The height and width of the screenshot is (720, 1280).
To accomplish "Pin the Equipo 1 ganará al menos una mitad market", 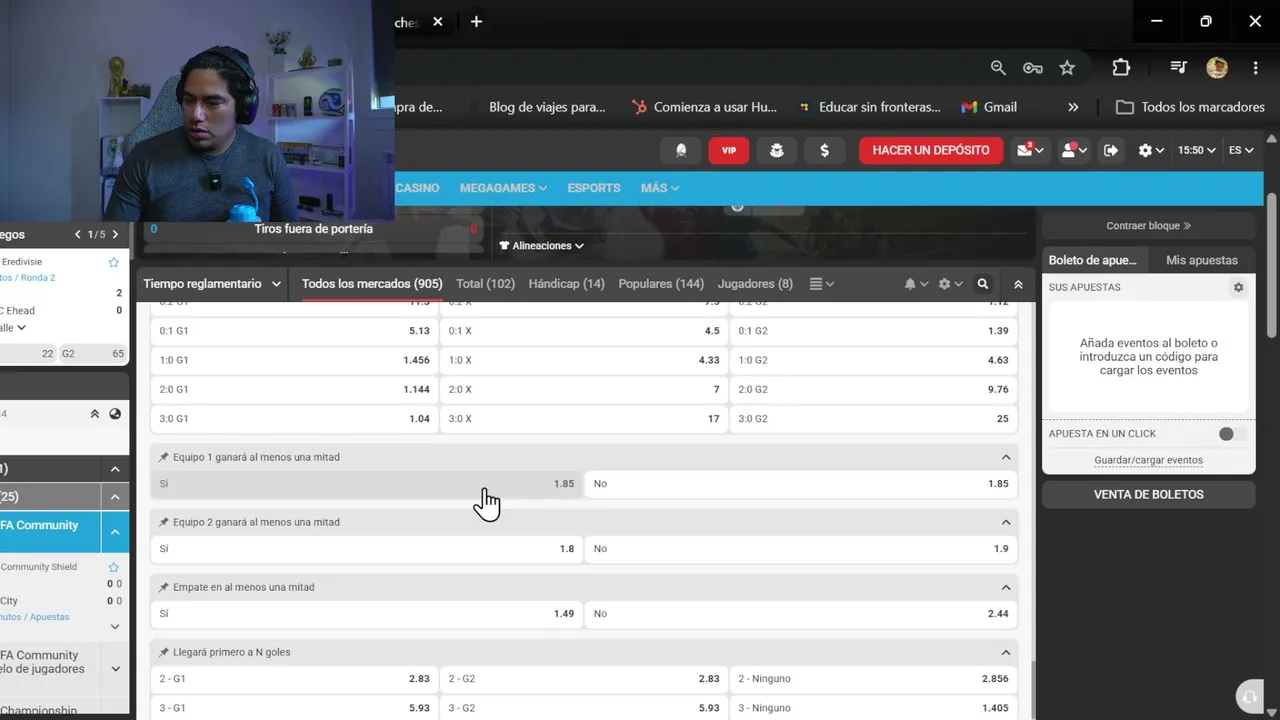I will click(164, 457).
